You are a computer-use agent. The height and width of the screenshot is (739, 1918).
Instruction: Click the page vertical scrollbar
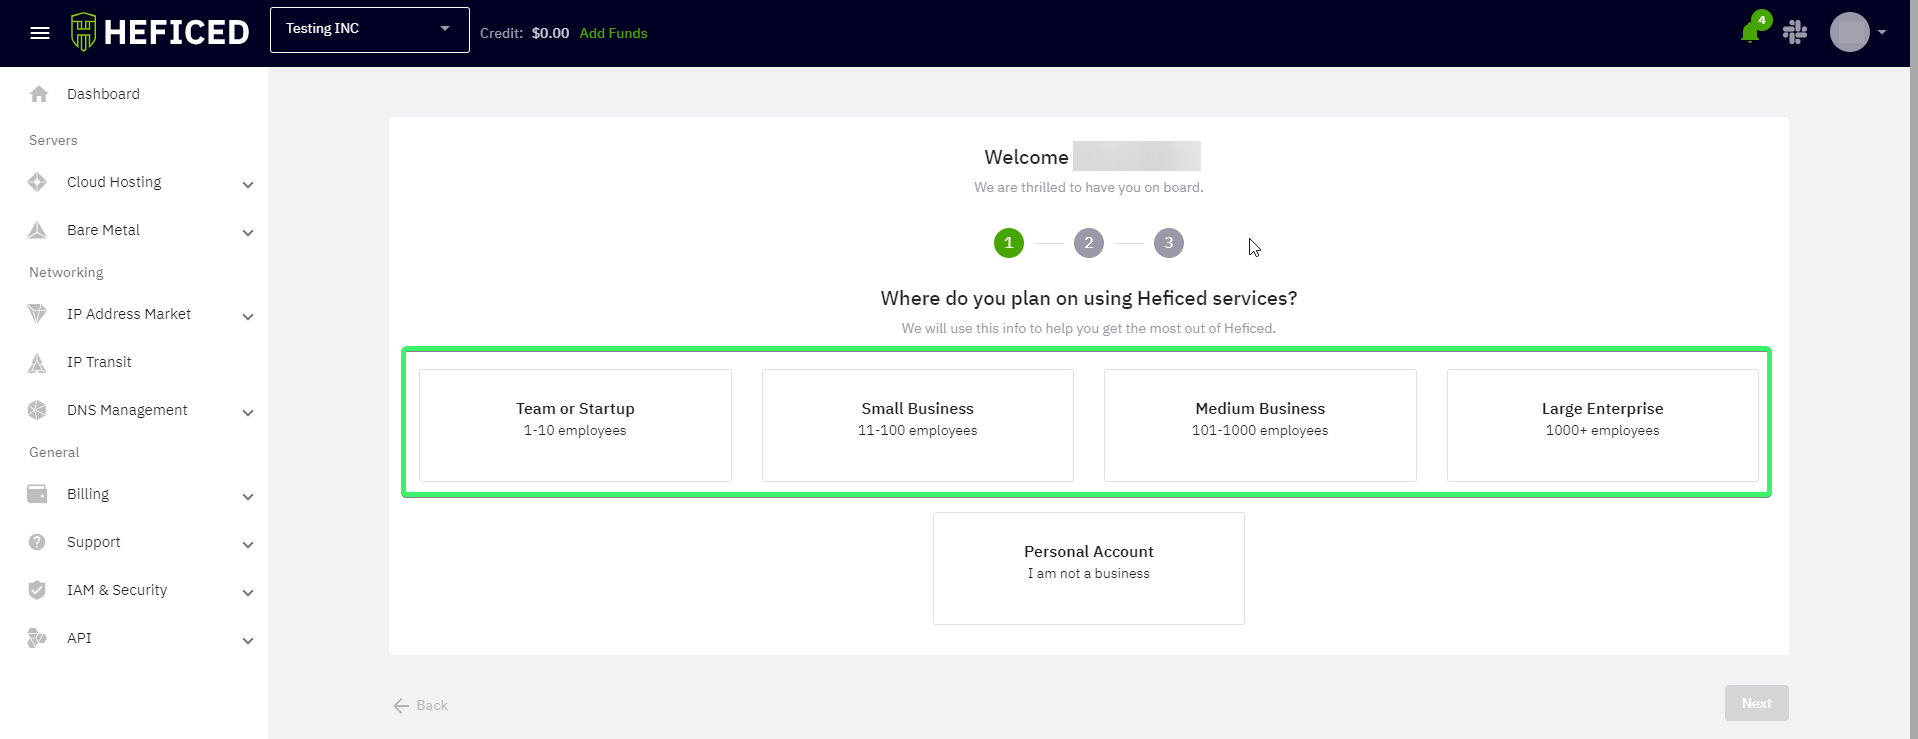click(x=1914, y=370)
